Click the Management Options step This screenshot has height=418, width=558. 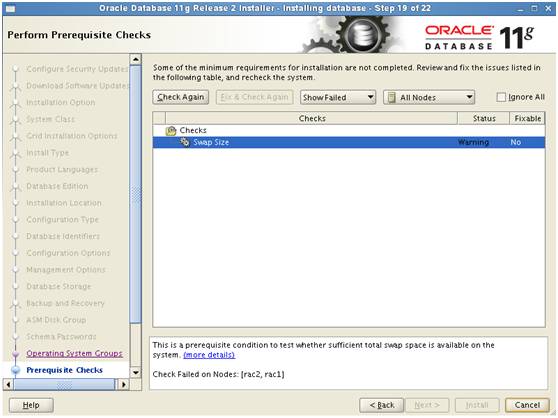click(x=66, y=270)
